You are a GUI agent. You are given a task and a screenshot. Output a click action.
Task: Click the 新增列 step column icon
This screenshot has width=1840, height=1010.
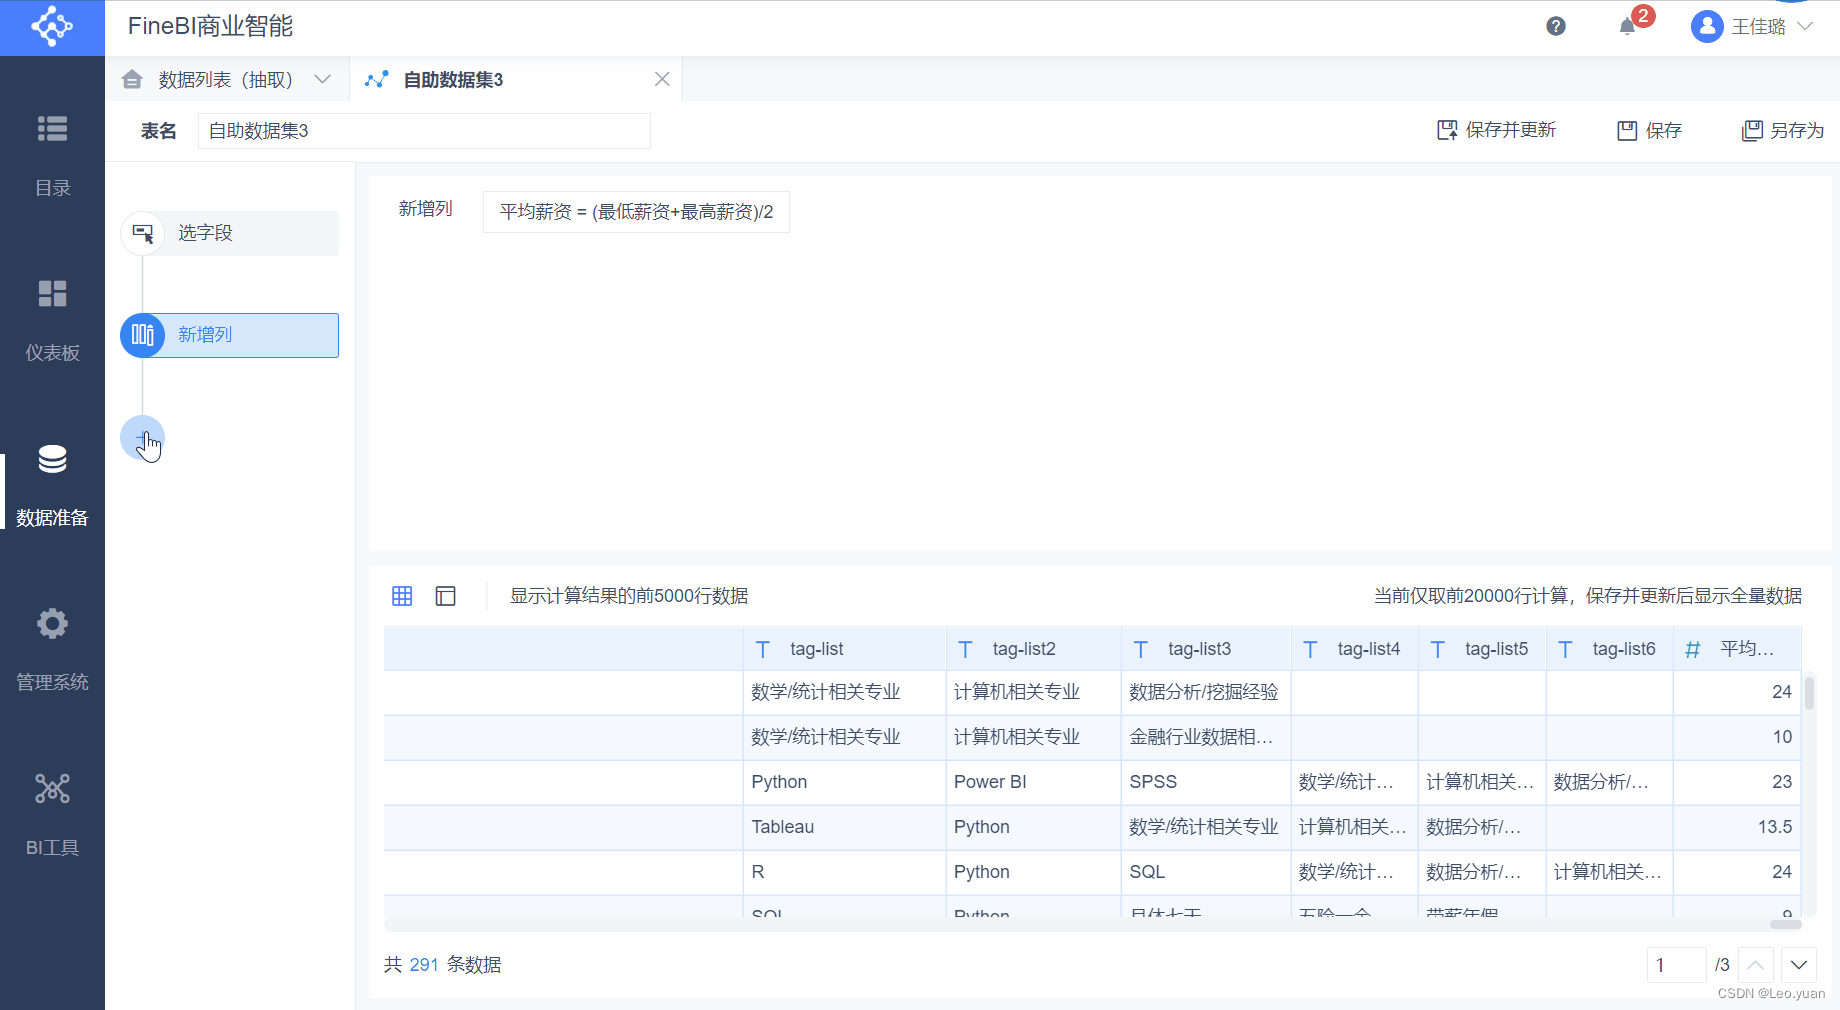click(x=143, y=335)
